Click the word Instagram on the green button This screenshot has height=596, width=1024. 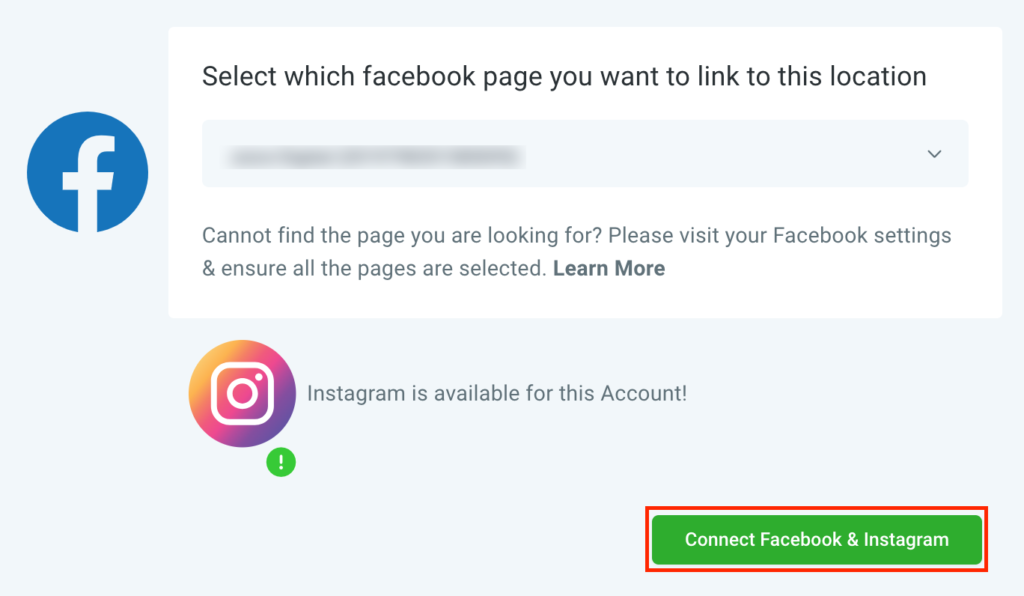(x=906, y=540)
